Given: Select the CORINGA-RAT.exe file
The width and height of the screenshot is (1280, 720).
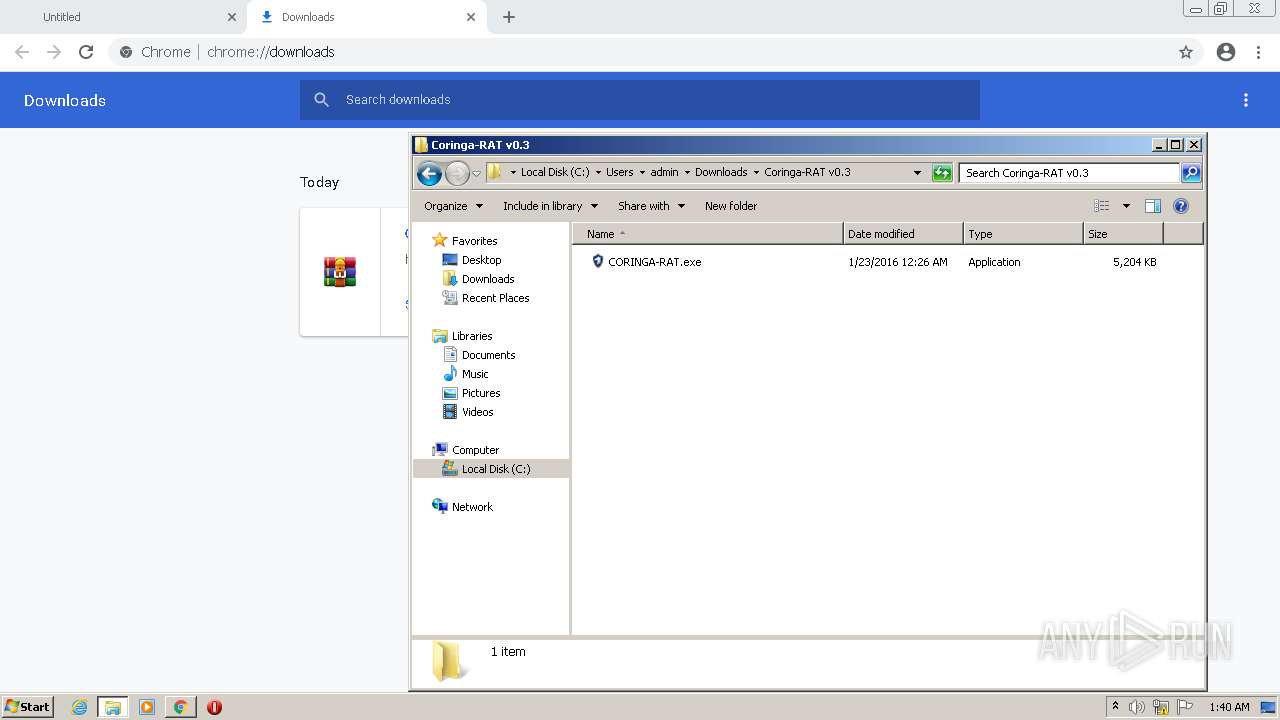Looking at the screenshot, I should (x=654, y=262).
